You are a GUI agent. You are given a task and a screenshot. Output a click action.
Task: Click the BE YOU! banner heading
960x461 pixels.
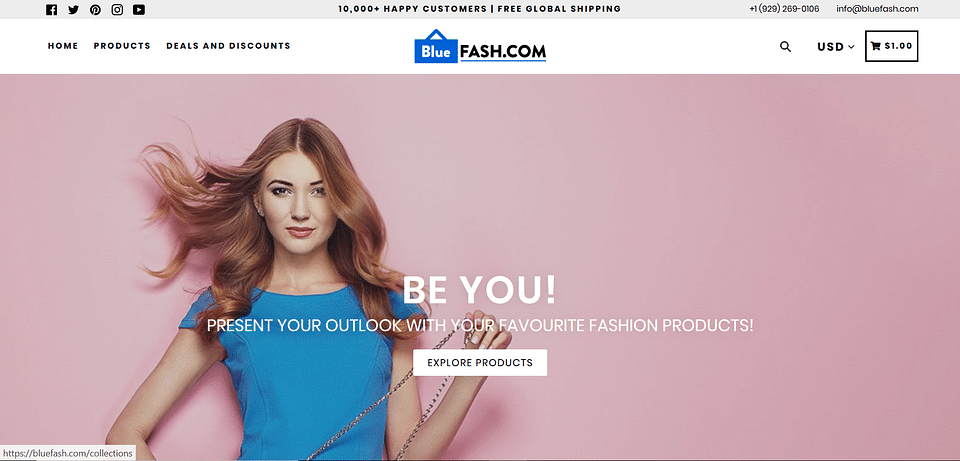click(479, 289)
